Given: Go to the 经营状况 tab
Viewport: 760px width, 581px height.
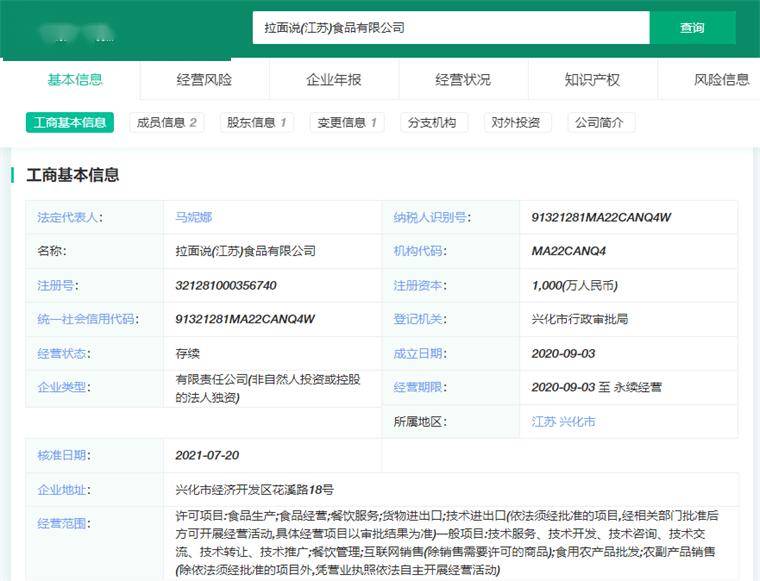Looking at the screenshot, I should (463, 79).
